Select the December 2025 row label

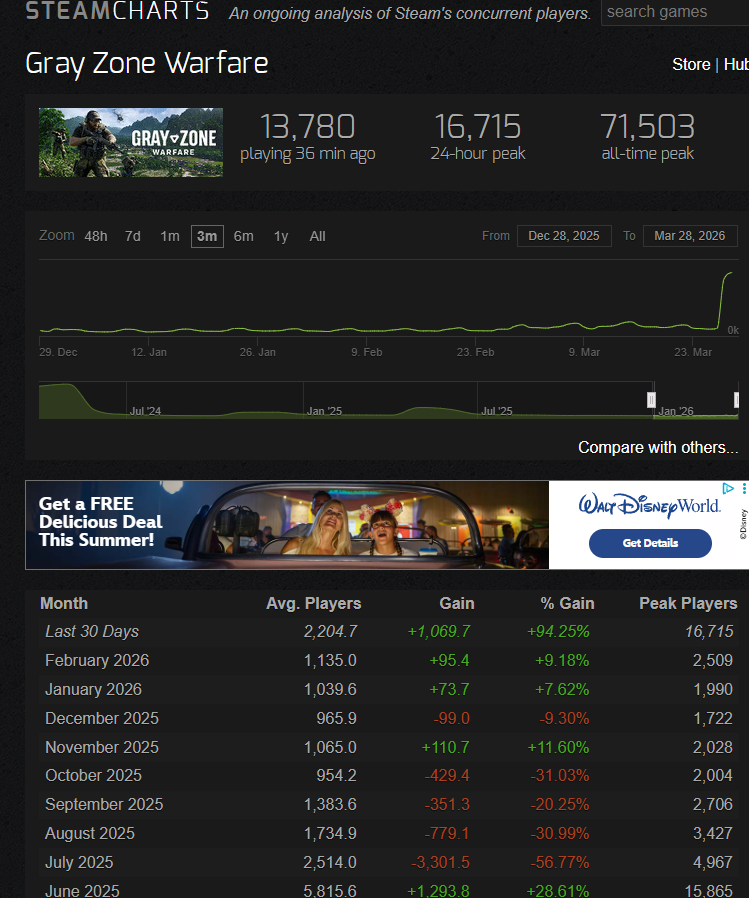[x=102, y=719]
